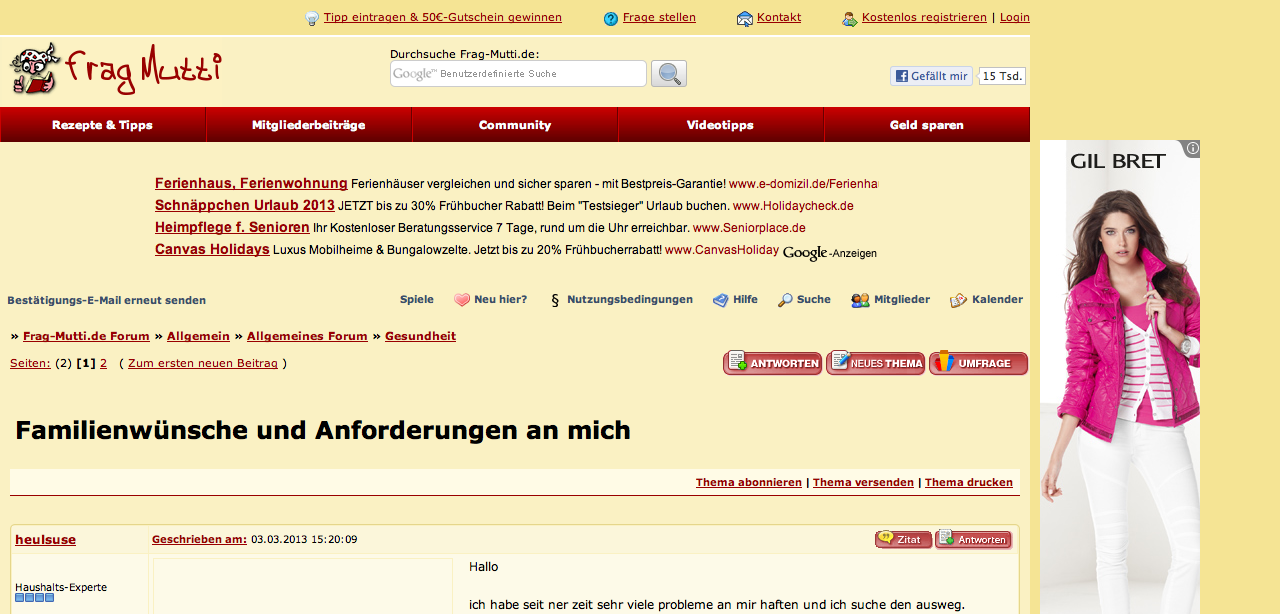This screenshot has height=614, width=1280.
Task: Open the GIL BRET advertisement image
Action: coord(1120,380)
